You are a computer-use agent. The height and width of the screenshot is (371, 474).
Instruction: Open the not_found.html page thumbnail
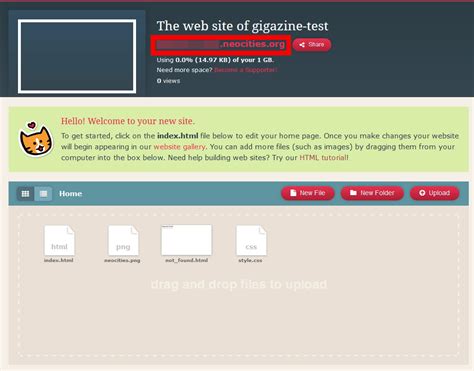pyautogui.click(x=186, y=240)
